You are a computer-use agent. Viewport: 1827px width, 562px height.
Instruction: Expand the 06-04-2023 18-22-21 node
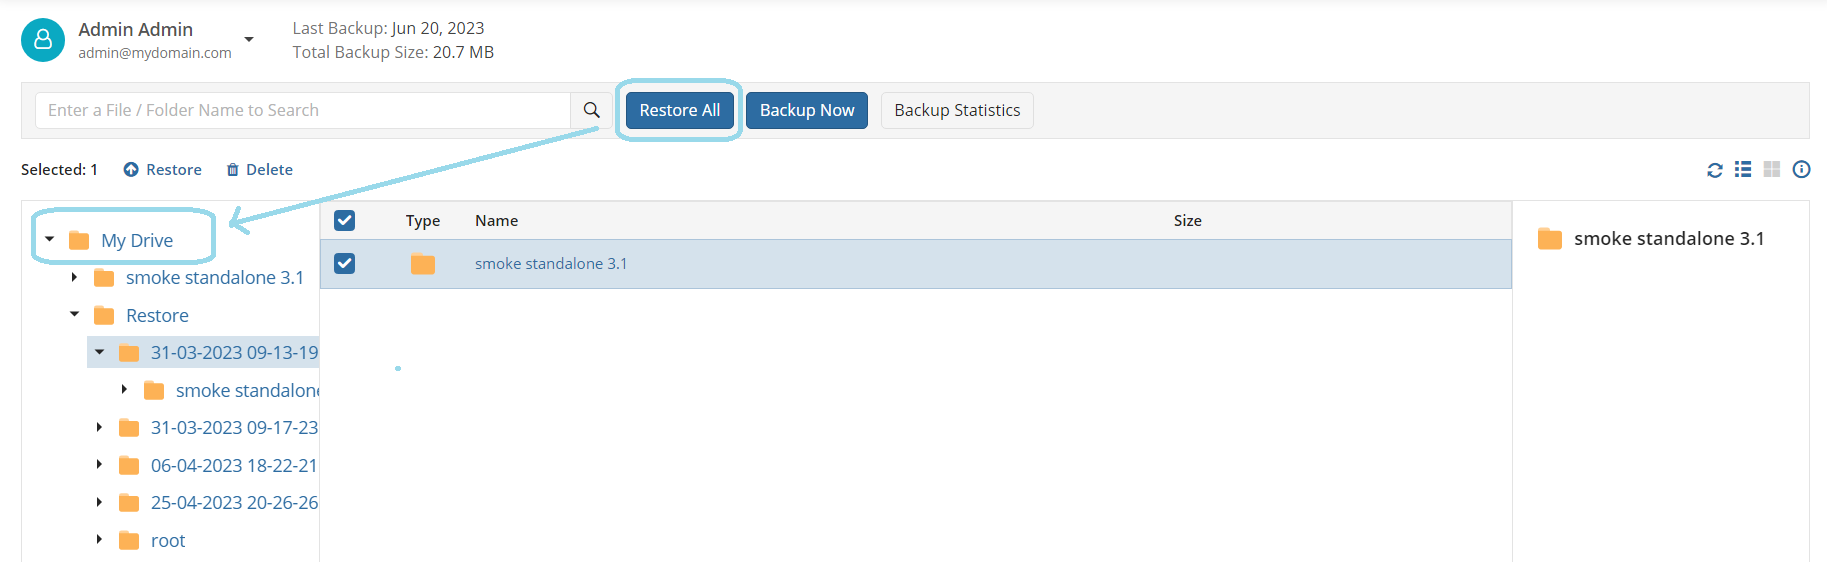(x=99, y=464)
